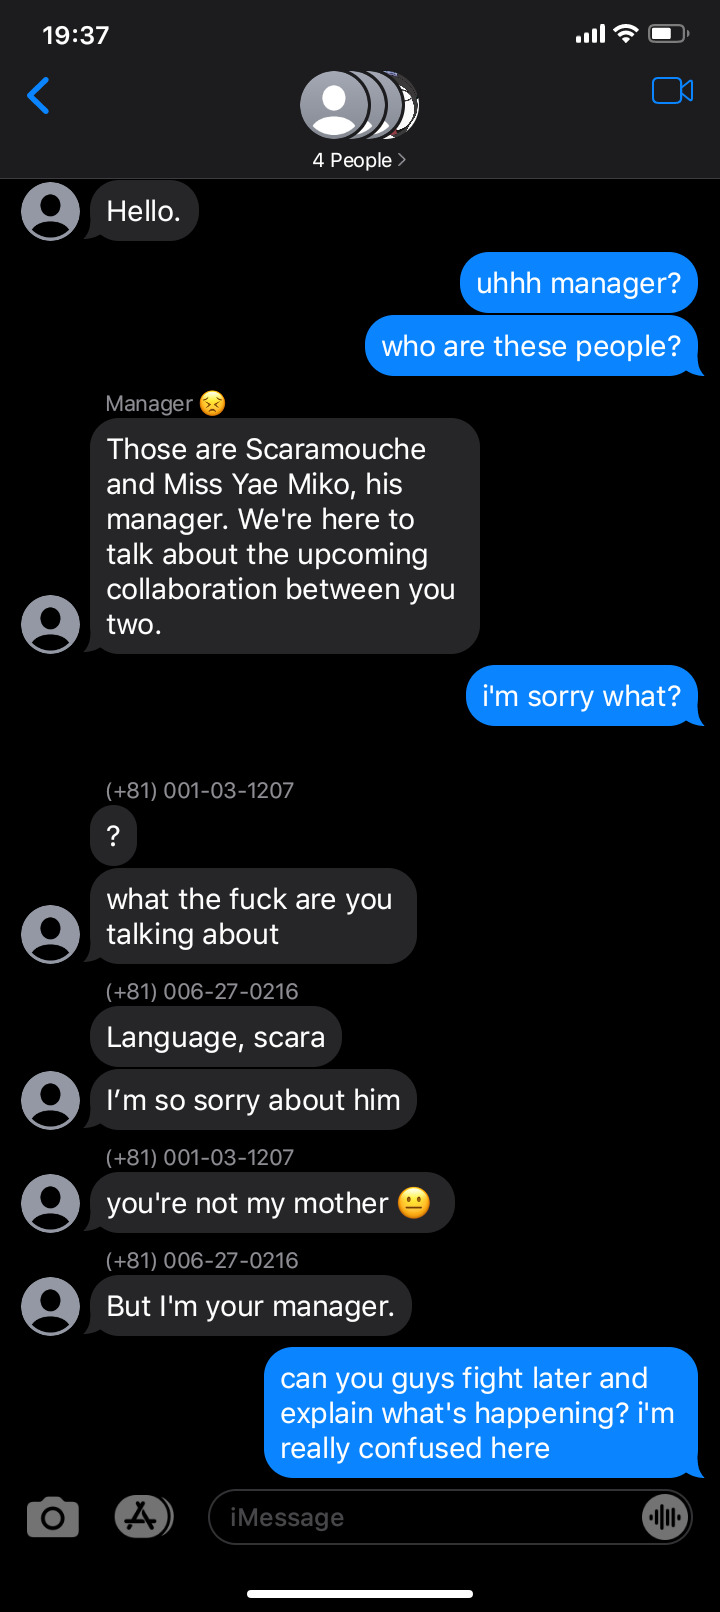The width and height of the screenshot is (720, 1612).
Task: Tap the group avatar cluster at top
Action: pyautogui.click(x=360, y=105)
